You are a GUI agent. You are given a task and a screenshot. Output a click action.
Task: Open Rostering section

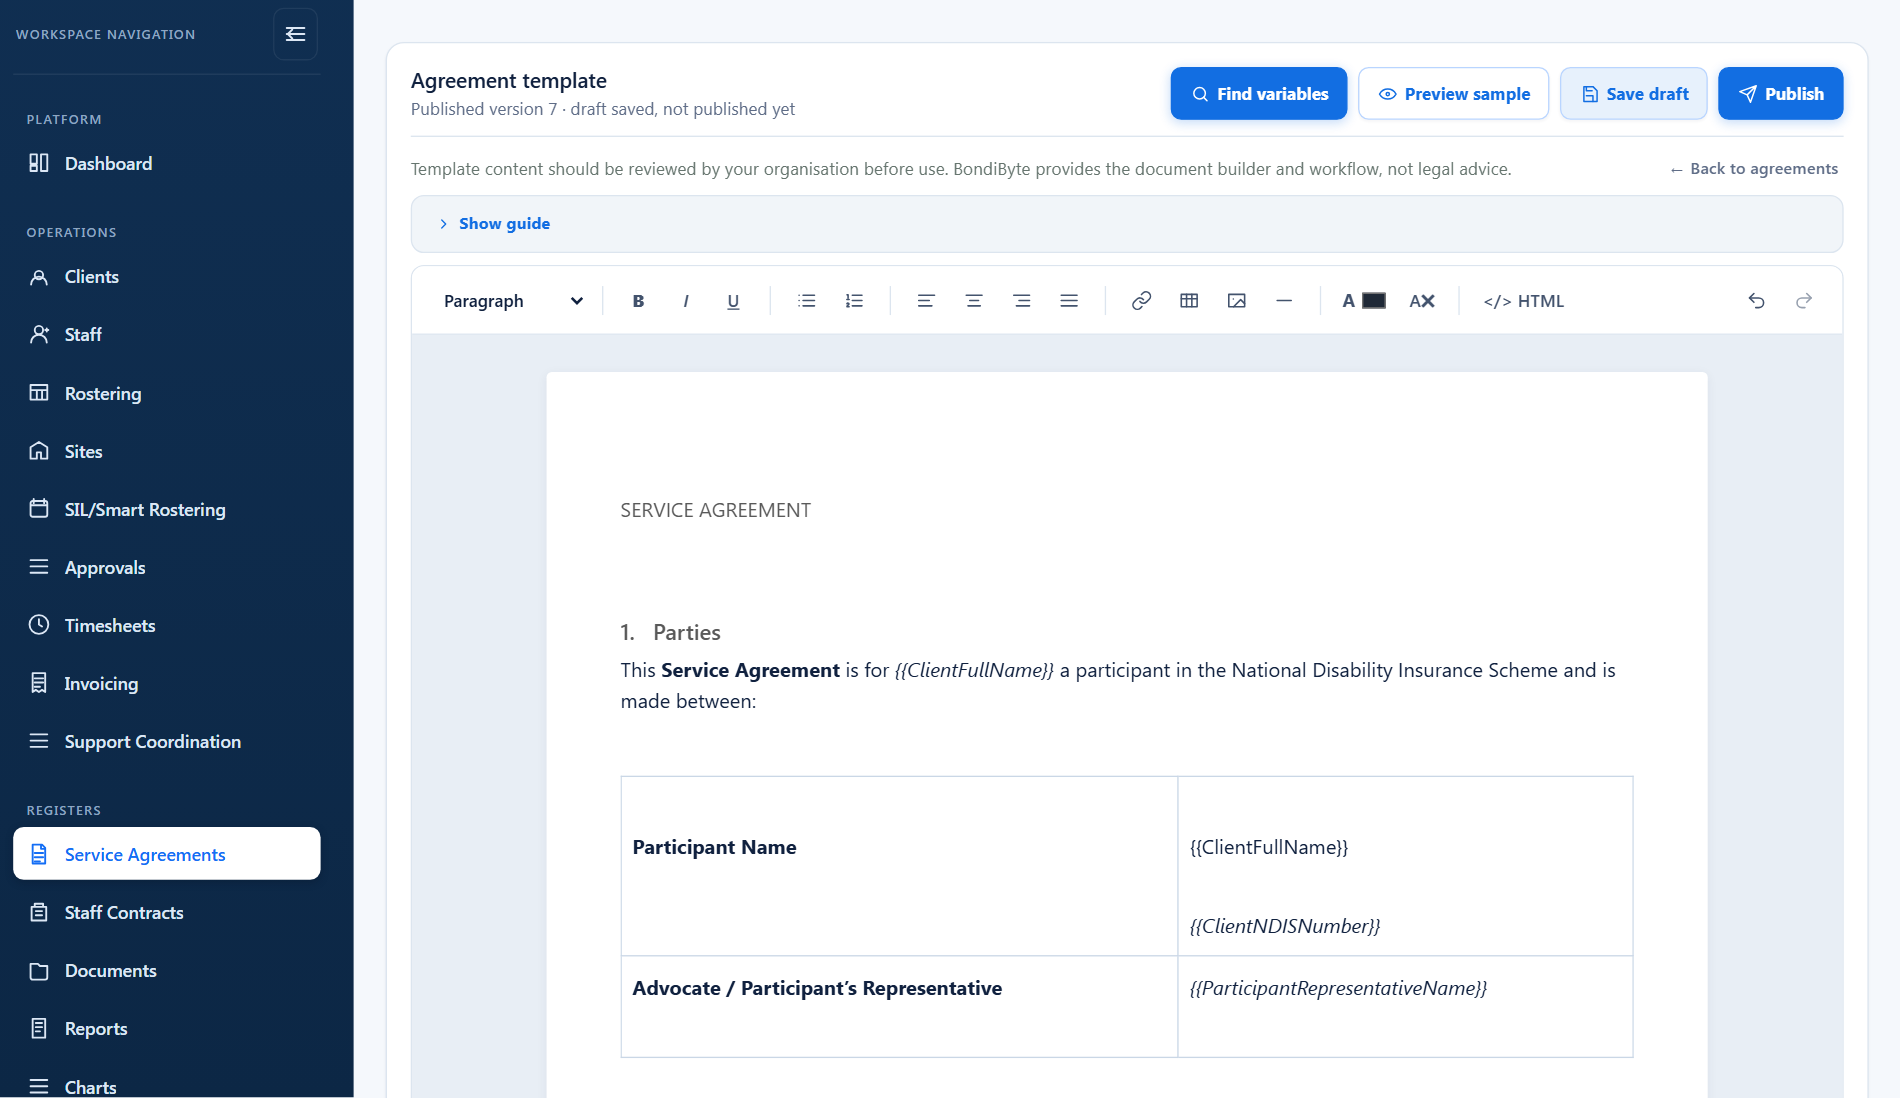click(166, 393)
